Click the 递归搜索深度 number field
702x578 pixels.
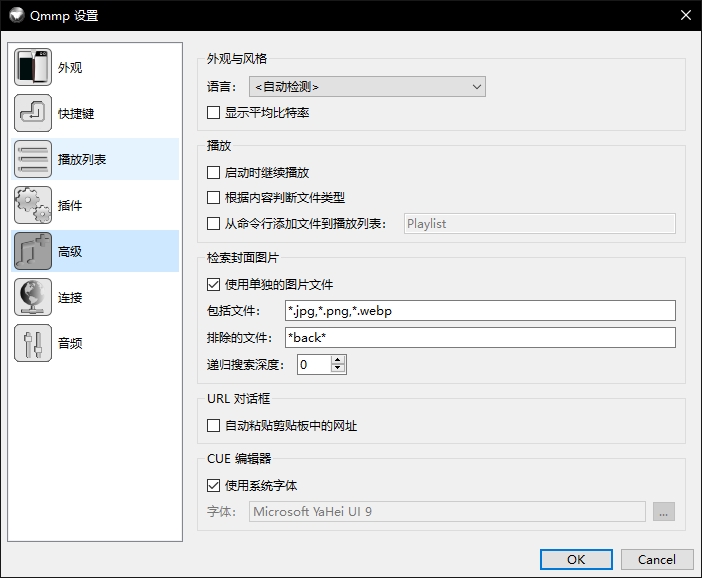pos(315,364)
